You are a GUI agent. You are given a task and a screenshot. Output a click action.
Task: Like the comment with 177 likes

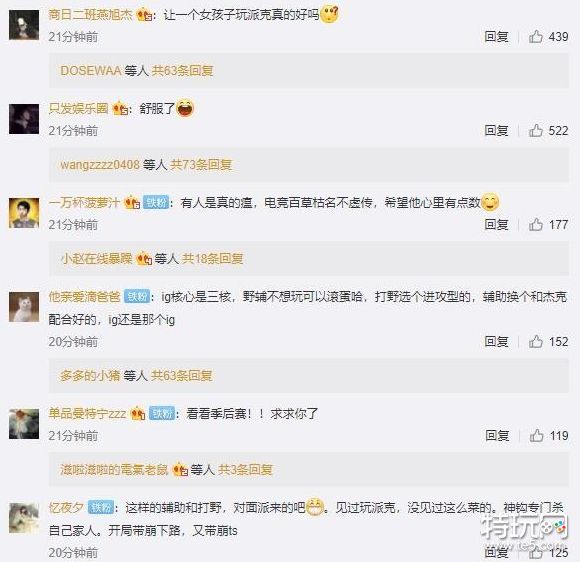pos(536,225)
